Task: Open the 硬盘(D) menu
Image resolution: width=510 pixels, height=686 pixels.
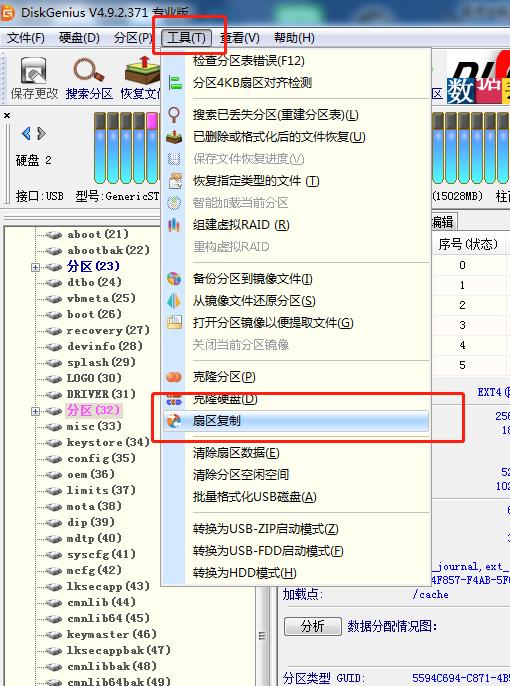Action: pyautogui.click(x=79, y=38)
